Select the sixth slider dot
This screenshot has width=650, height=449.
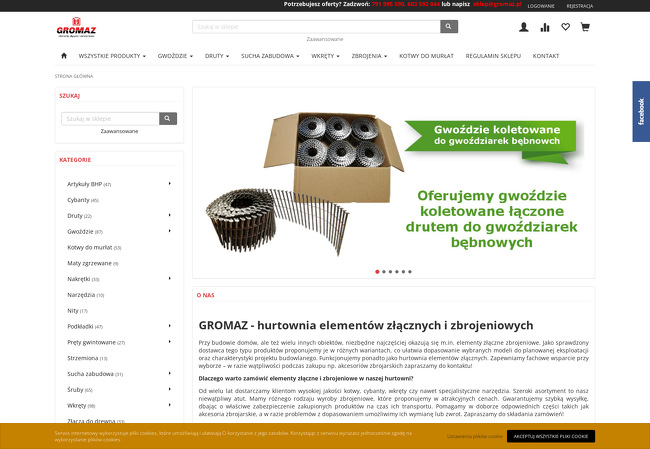click(x=410, y=272)
